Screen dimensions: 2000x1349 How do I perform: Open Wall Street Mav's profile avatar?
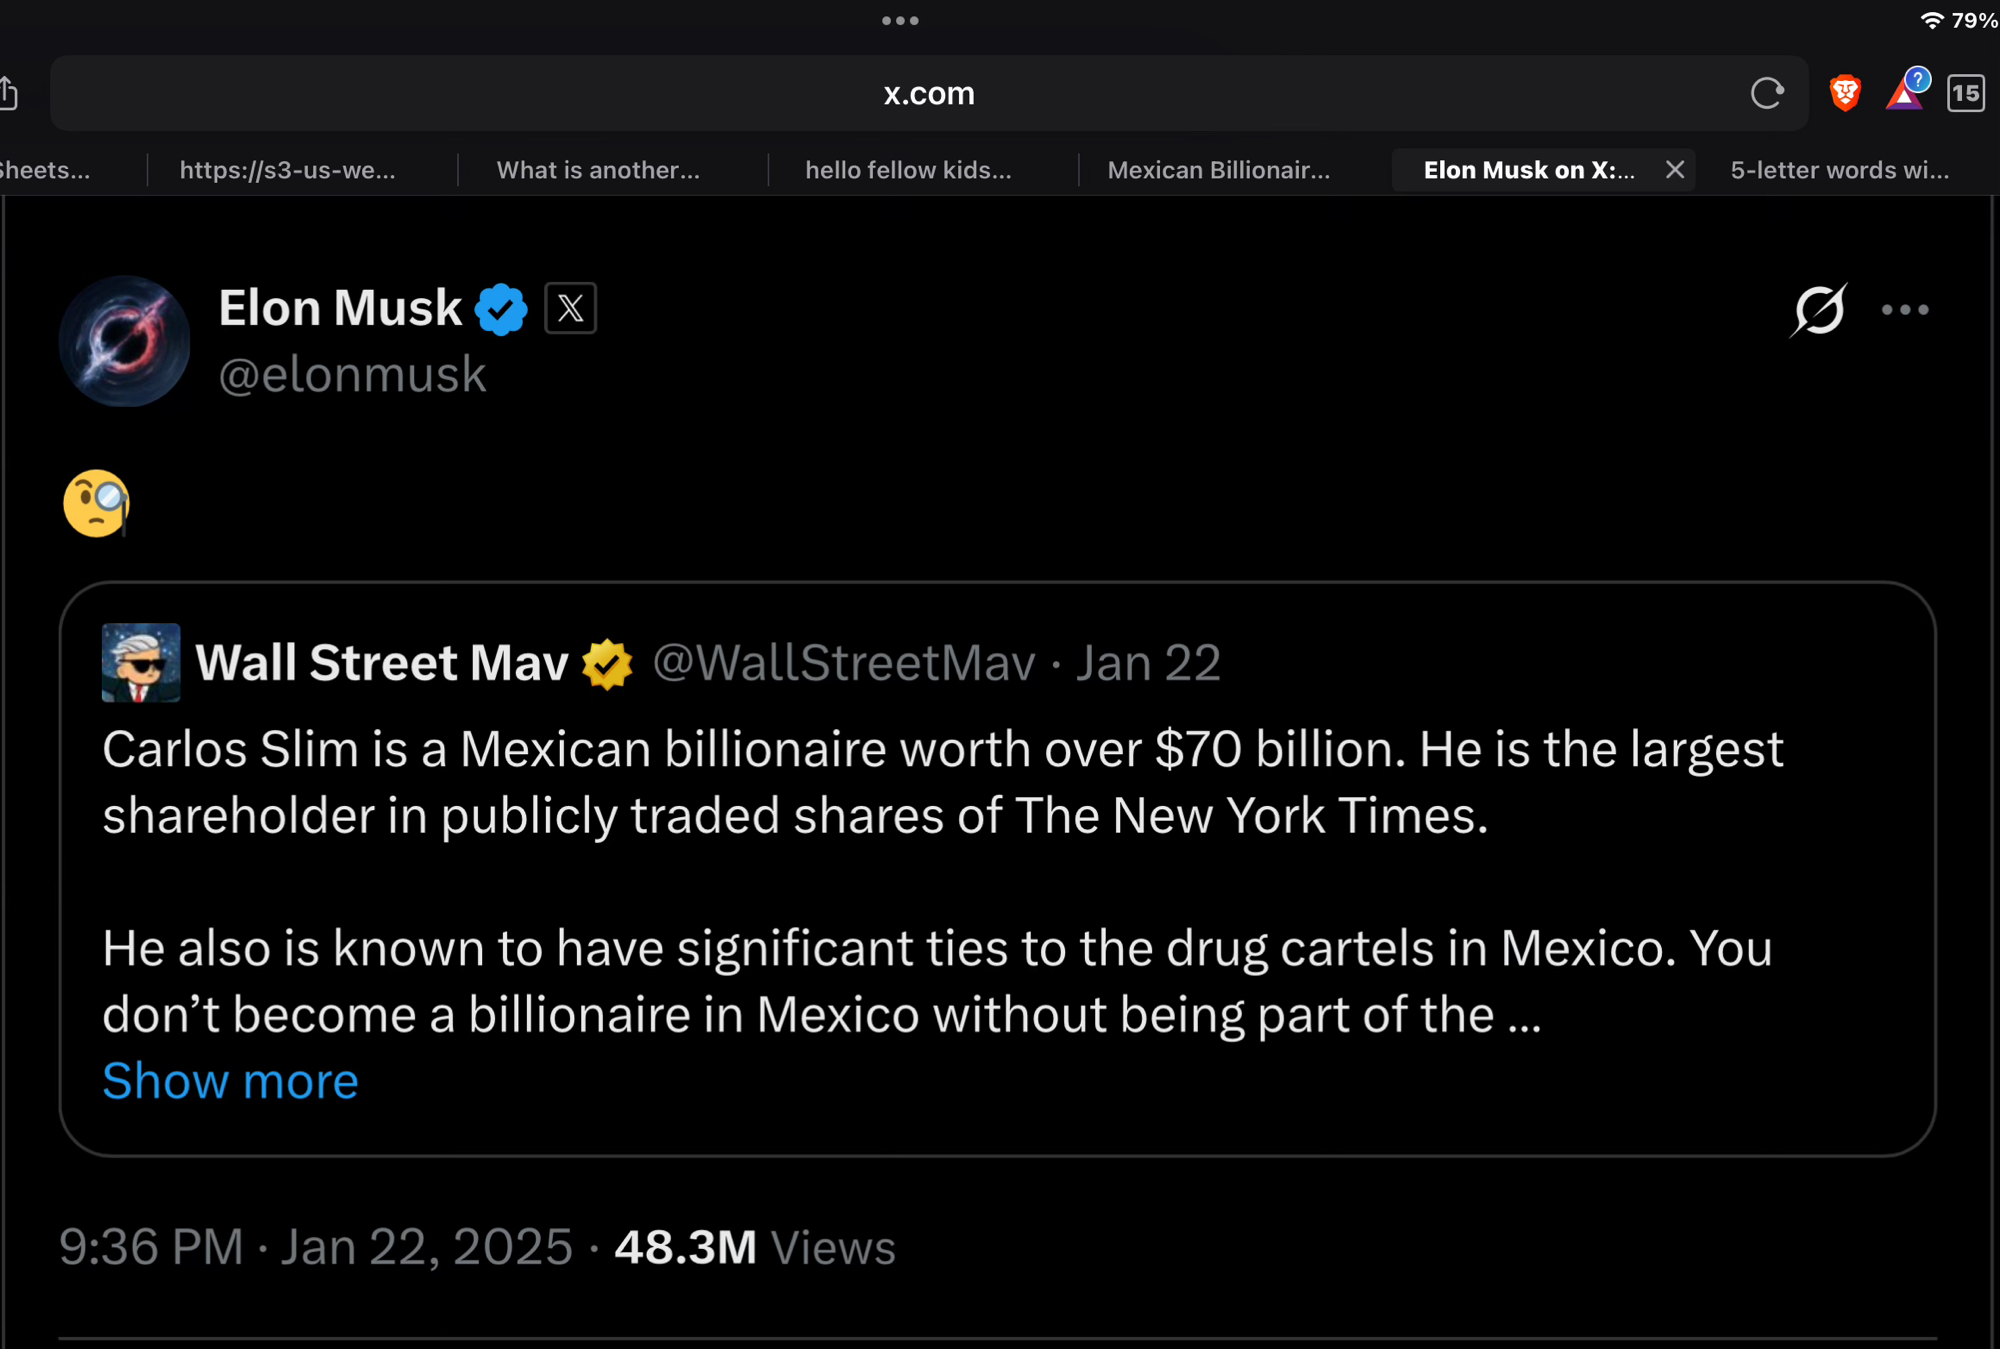tap(141, 663)
